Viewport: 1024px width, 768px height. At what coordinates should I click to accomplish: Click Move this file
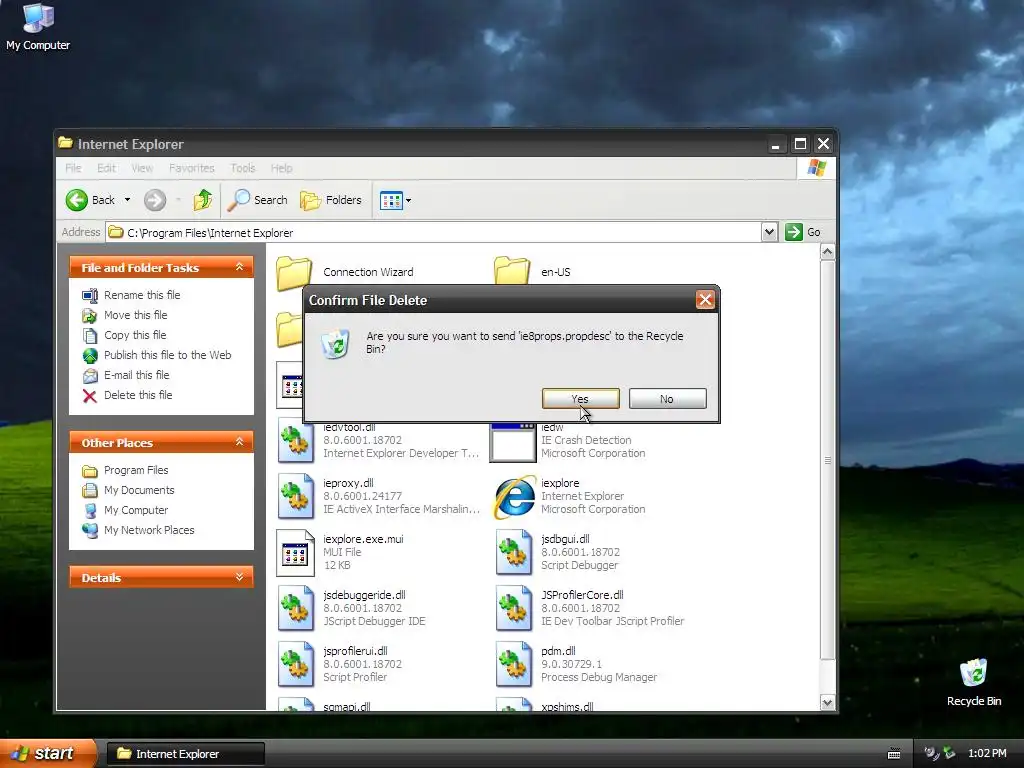point(136,315)
